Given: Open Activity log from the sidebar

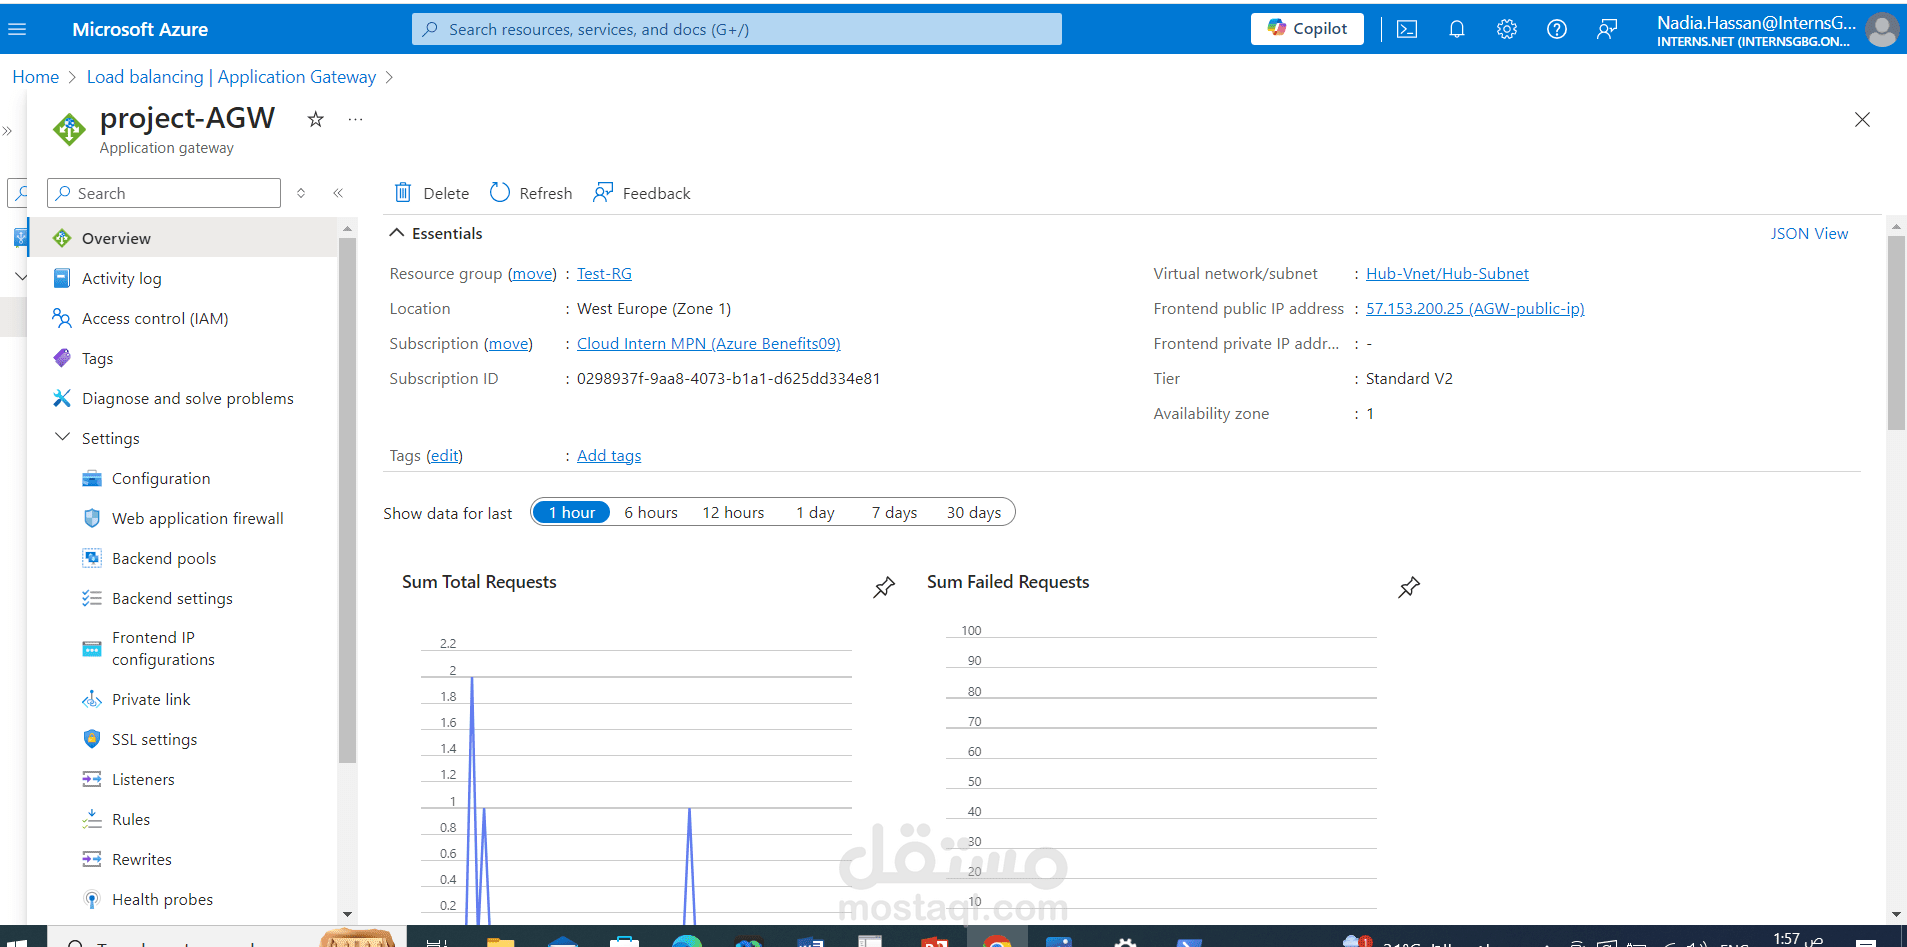Looking at the screenshot, I should point(120,278).
